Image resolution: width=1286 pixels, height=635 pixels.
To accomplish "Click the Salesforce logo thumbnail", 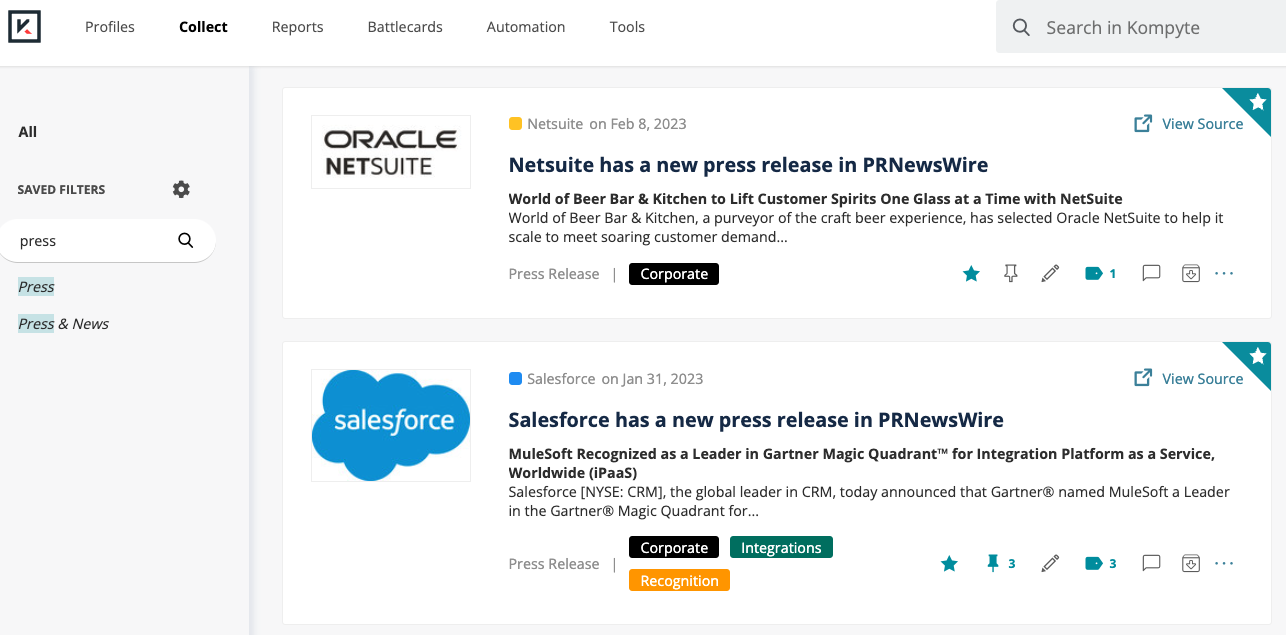I will [x=391, y=425].
